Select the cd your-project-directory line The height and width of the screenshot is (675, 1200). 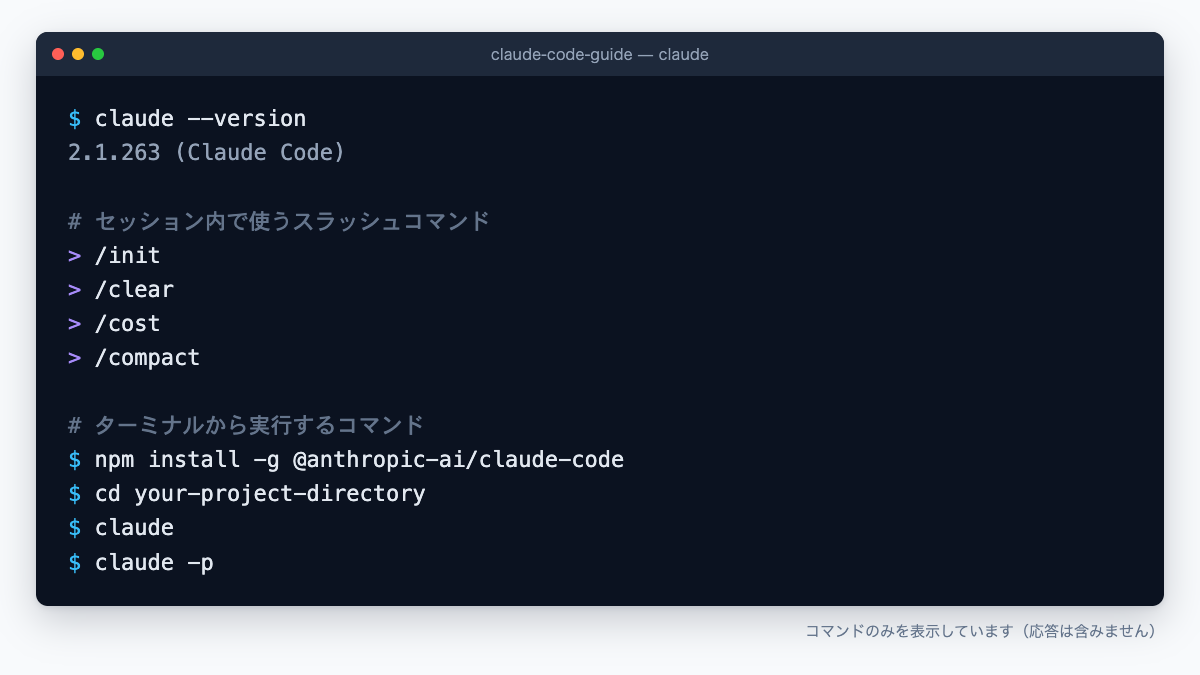(x=247, y=494)
